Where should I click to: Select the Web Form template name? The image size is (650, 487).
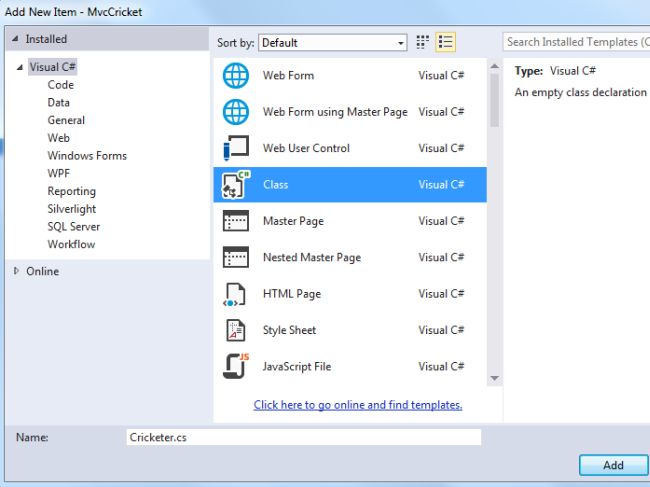288,75
